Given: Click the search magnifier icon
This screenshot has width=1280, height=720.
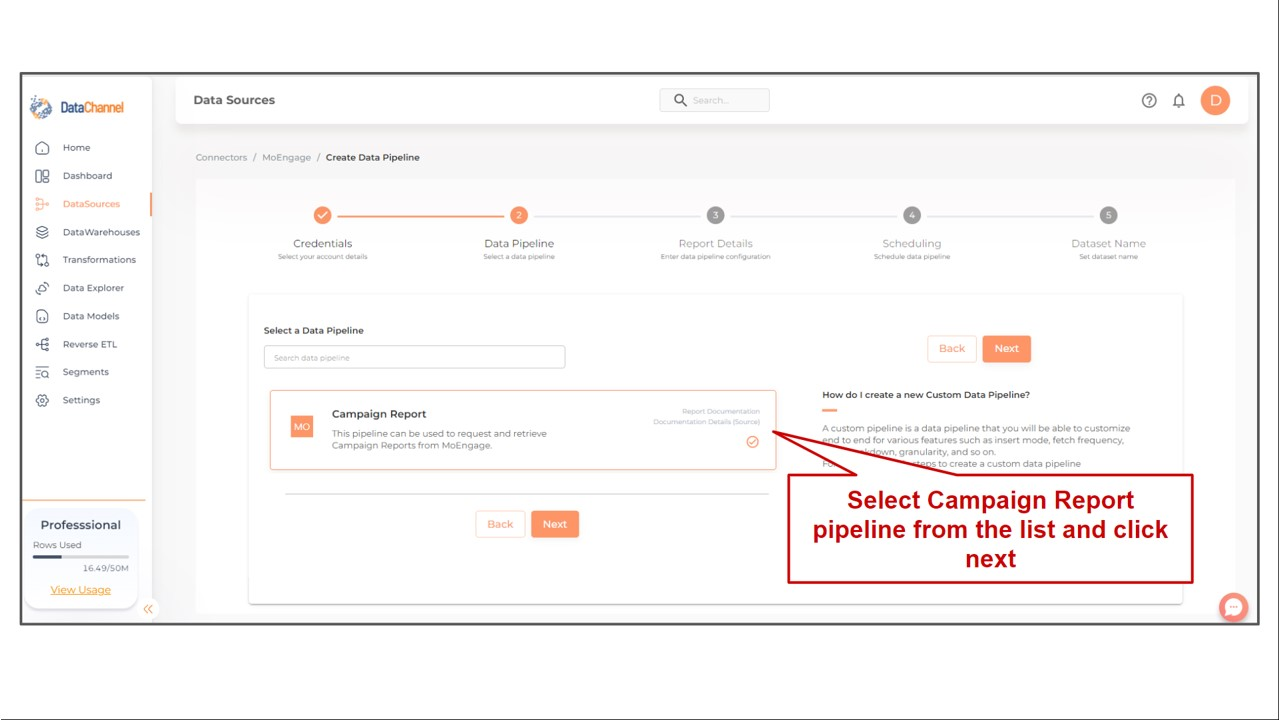Looking at the screenshot, I should (x=680, y=100).
